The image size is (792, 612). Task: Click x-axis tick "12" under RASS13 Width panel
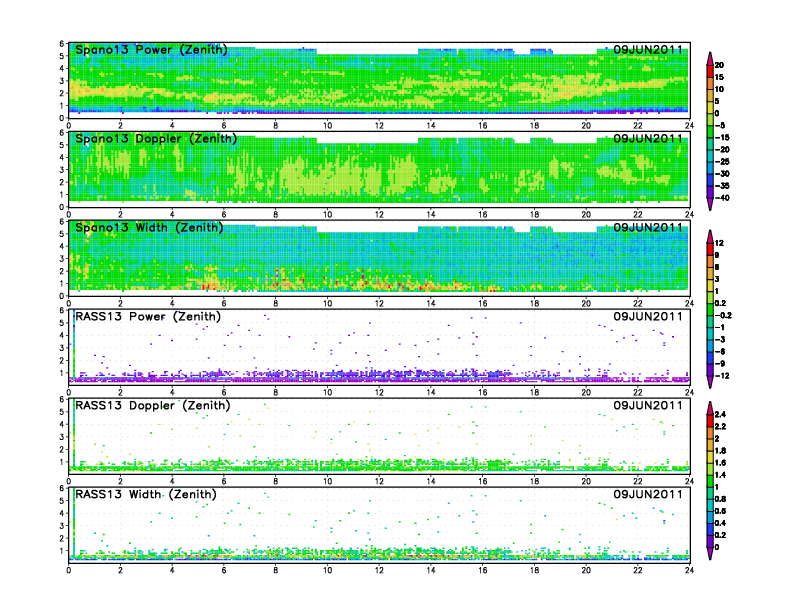(x=379, y=570)
